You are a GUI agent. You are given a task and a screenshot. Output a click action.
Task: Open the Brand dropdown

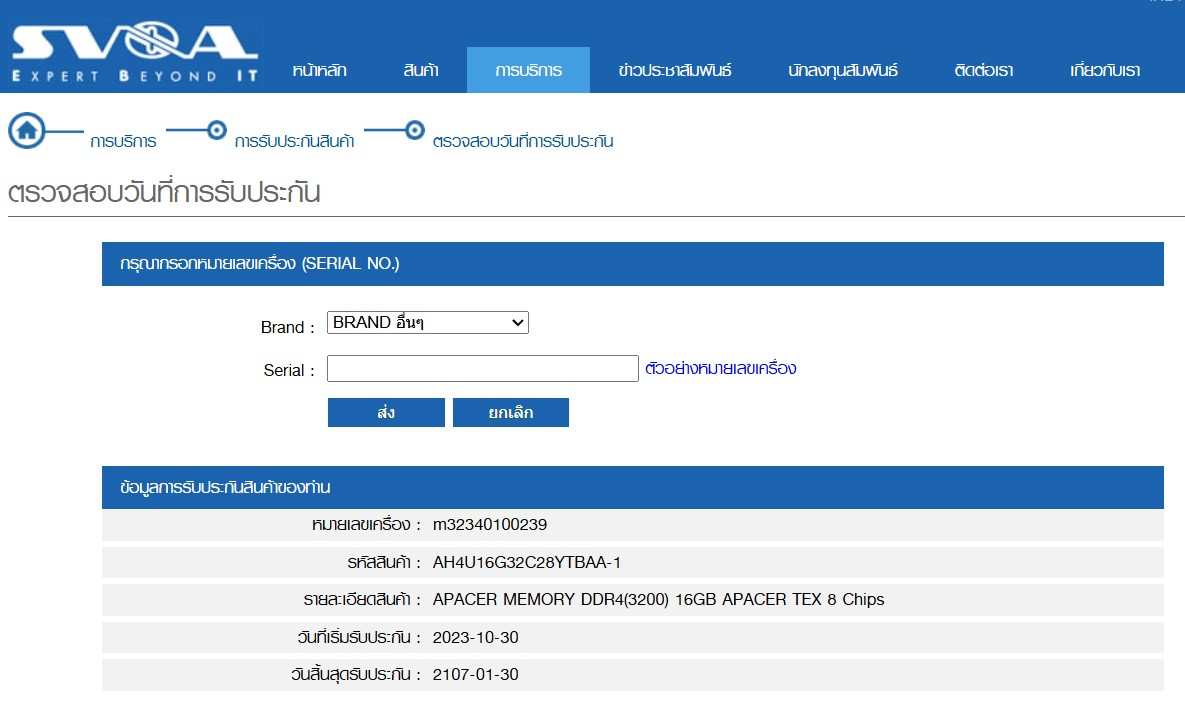click(427, 323)
